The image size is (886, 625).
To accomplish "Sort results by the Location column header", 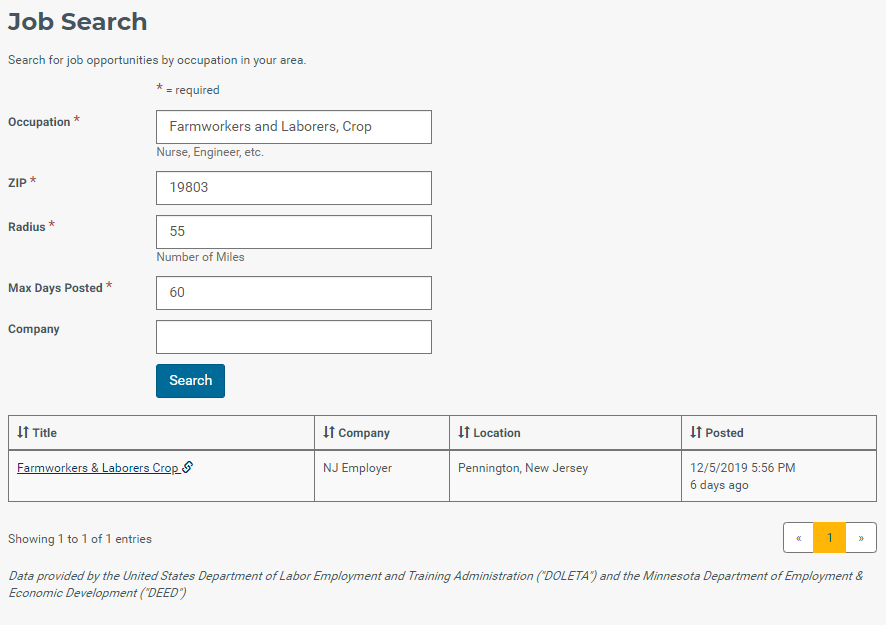I will pos(566,433).
